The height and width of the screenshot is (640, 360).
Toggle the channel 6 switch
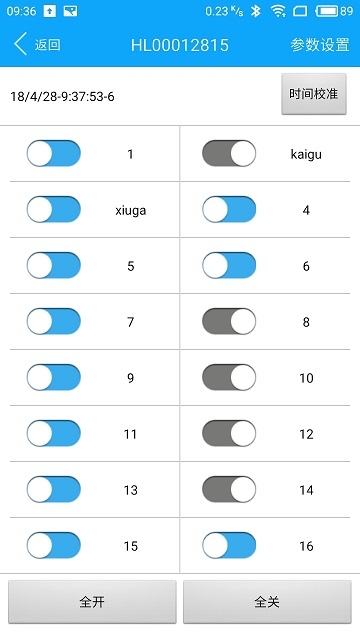[x=229, y=265]
